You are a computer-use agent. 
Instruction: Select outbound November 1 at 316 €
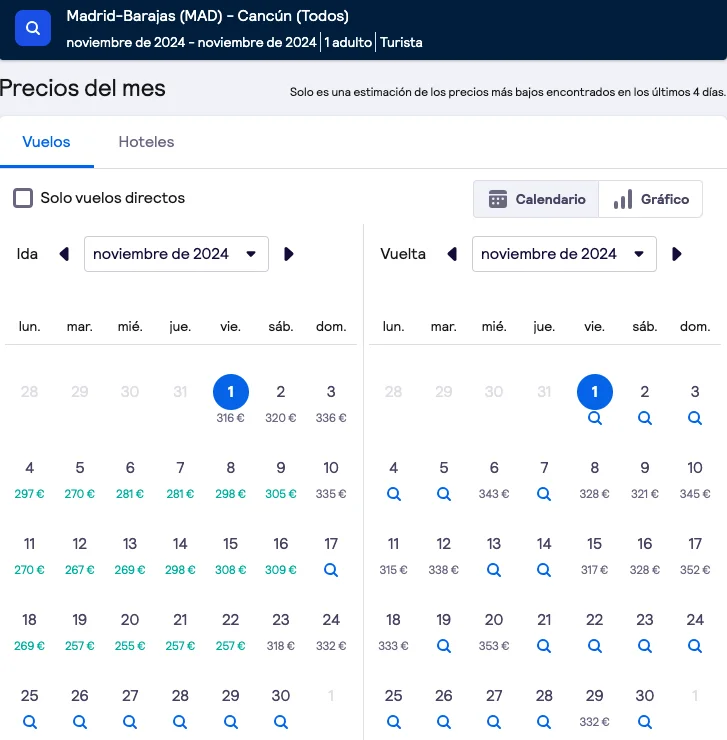click(x=230, y=399)
